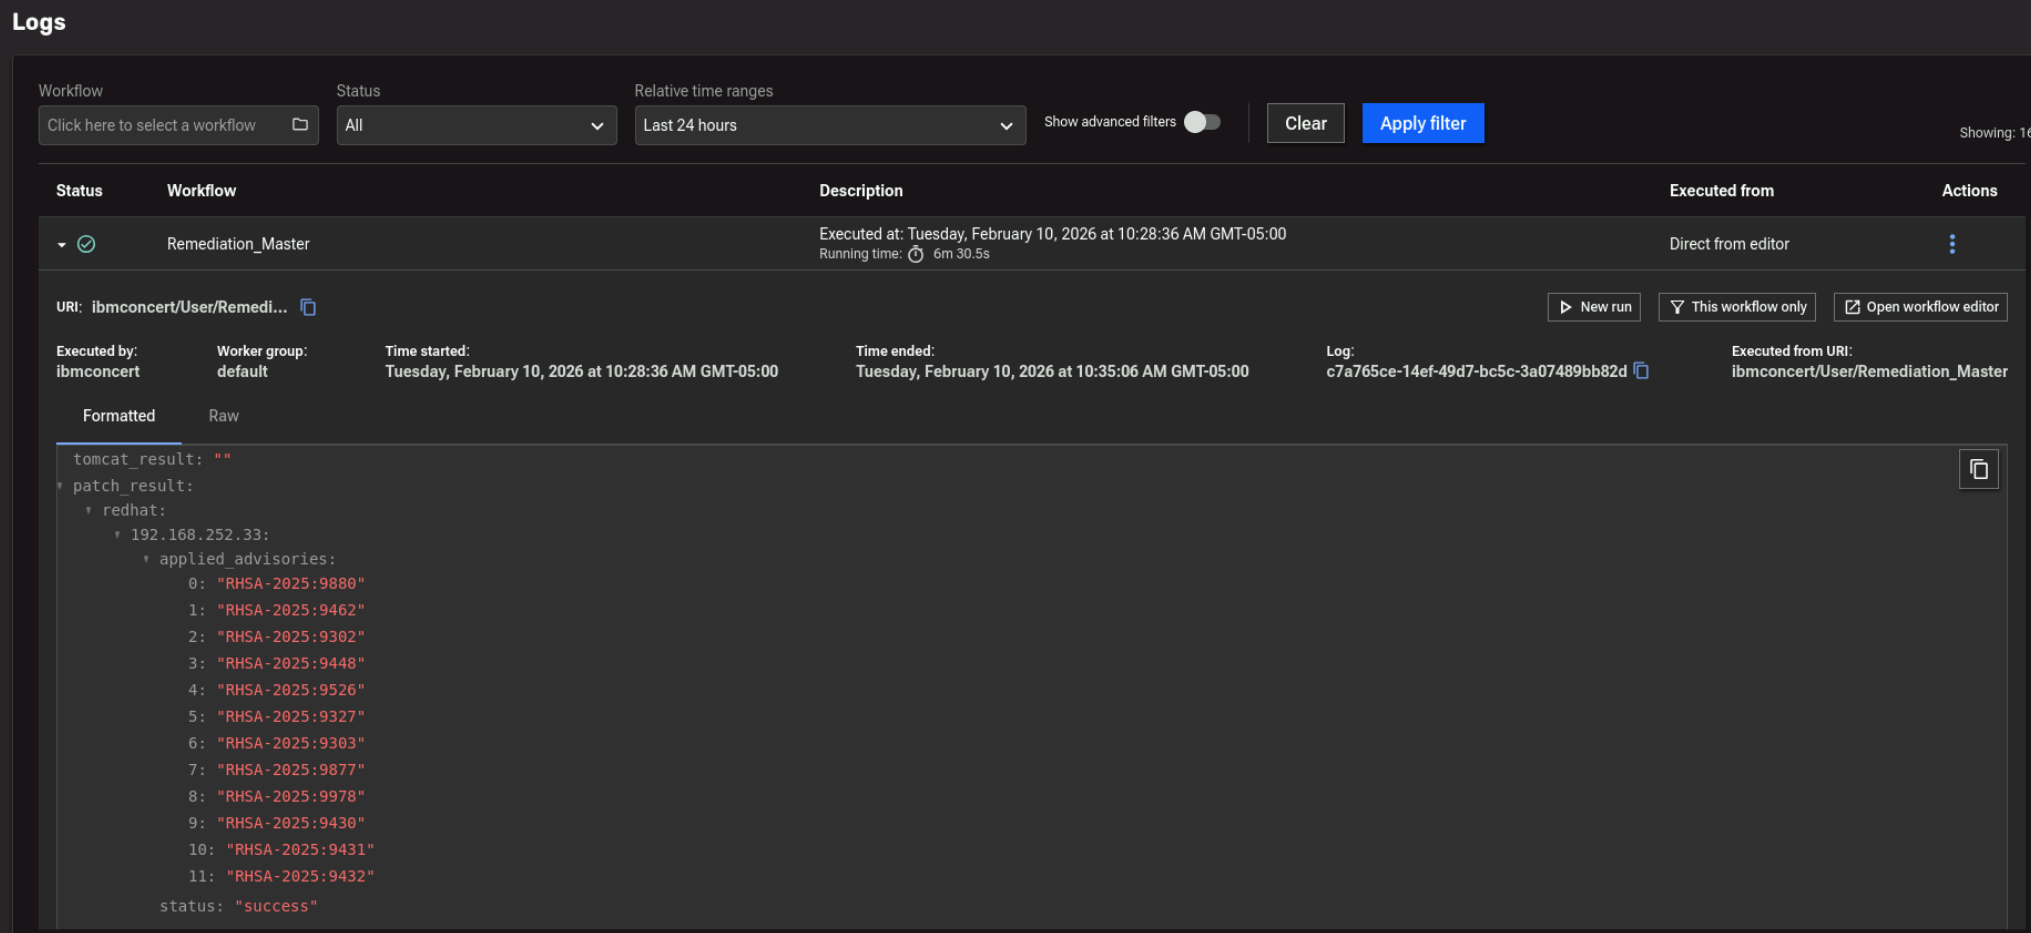Collapse the Remediation_Master log row
The height and width of the screenshot is (933, 2031).
coord(62,245)
